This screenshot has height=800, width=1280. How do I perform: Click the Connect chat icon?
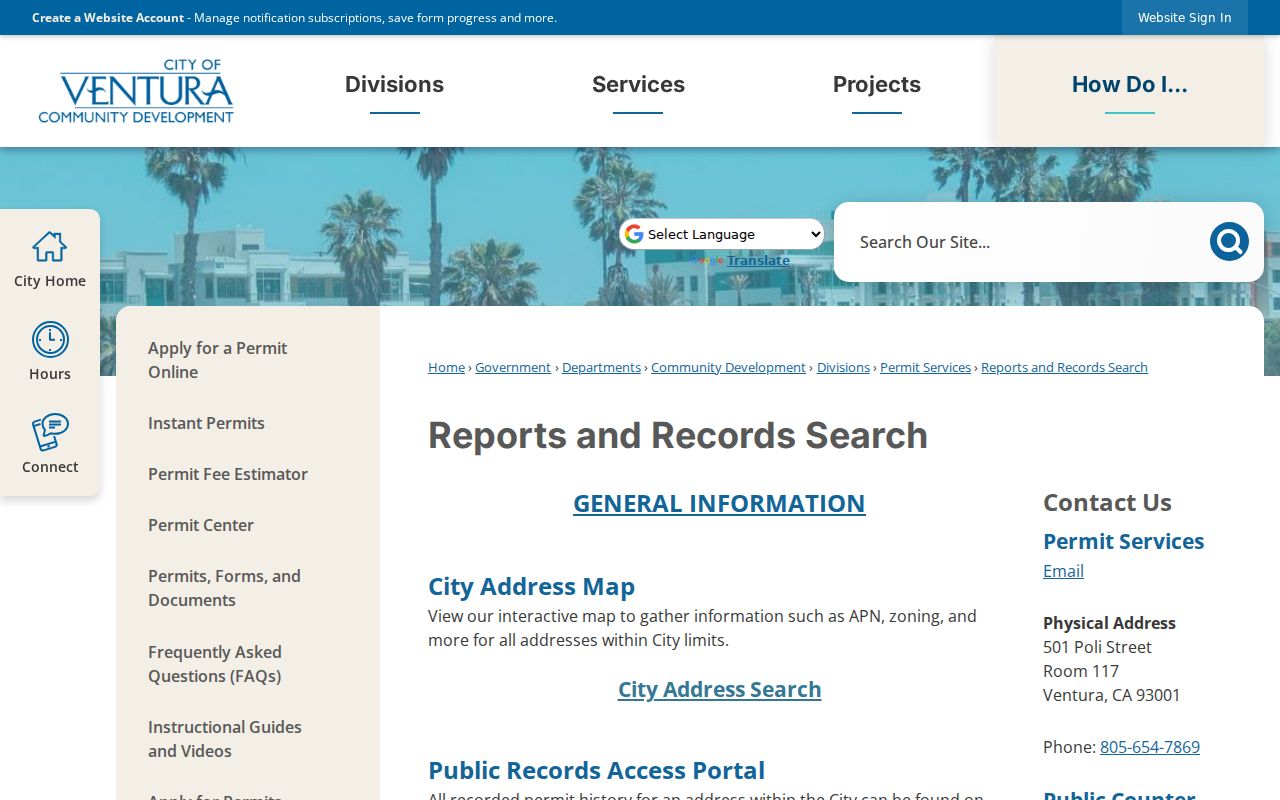(50, 432)
